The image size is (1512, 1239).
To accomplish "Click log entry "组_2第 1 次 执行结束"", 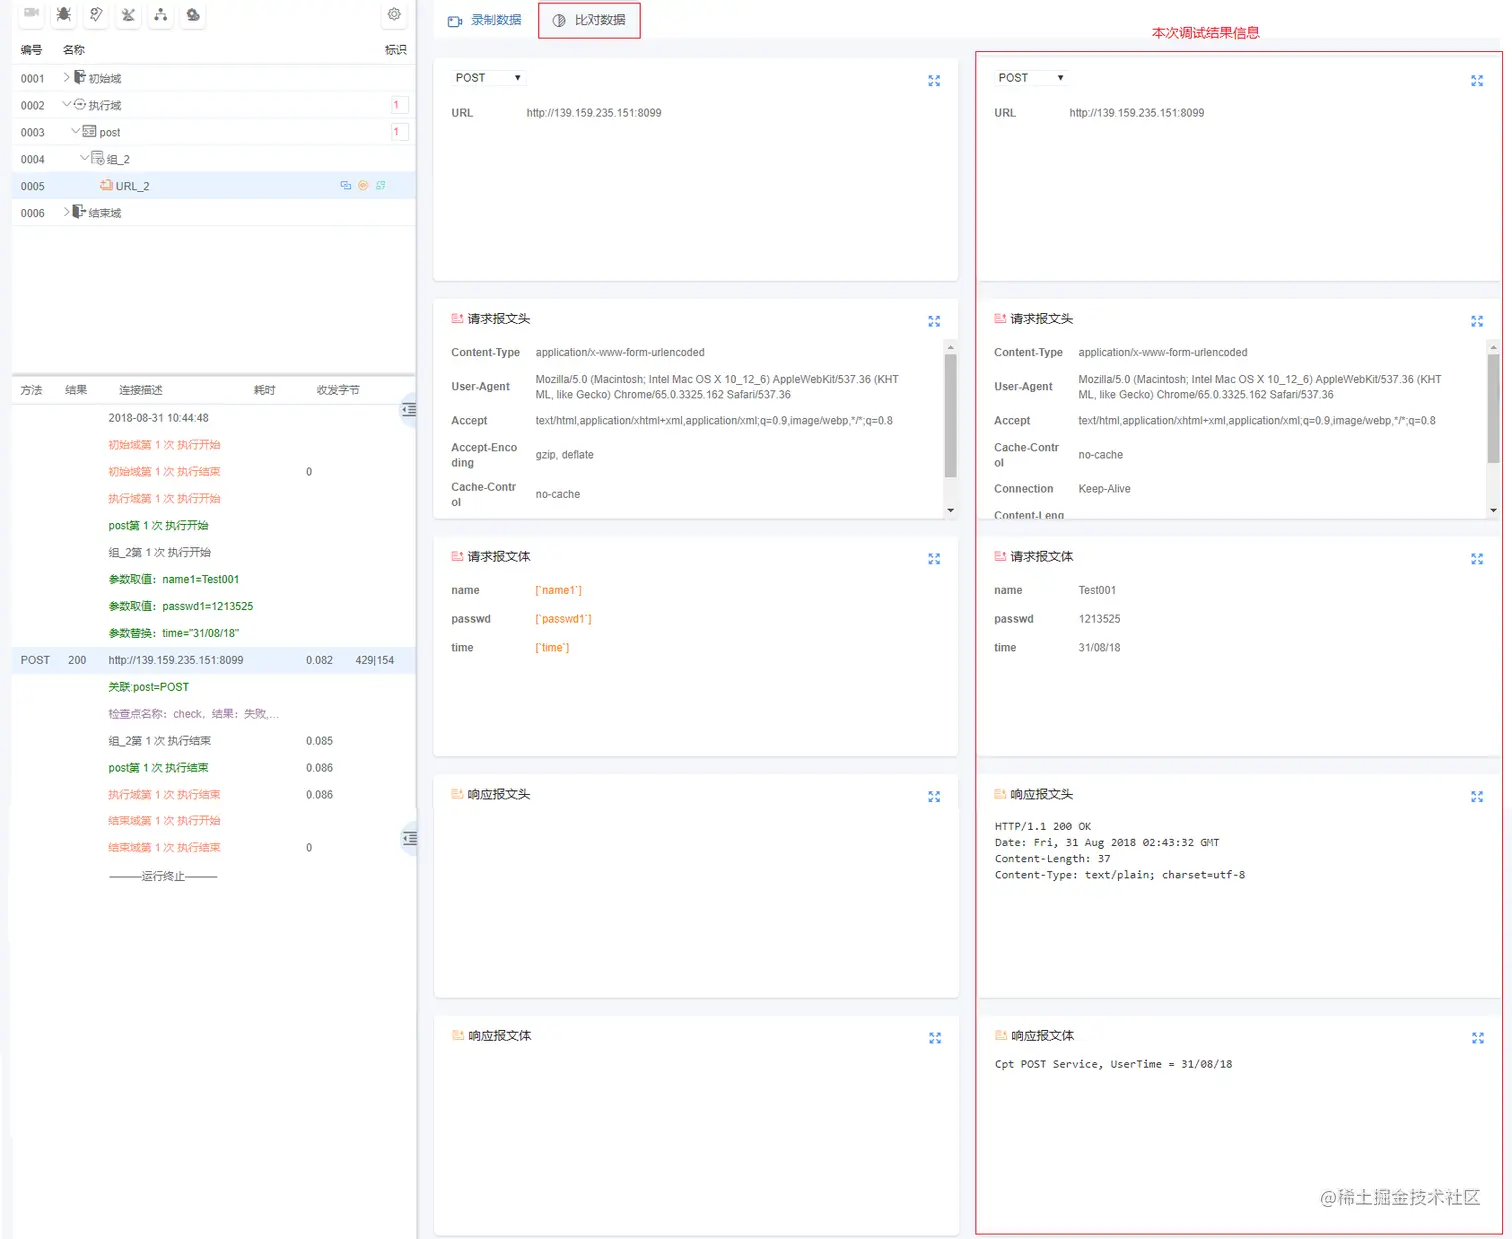I will pos(159,741).
